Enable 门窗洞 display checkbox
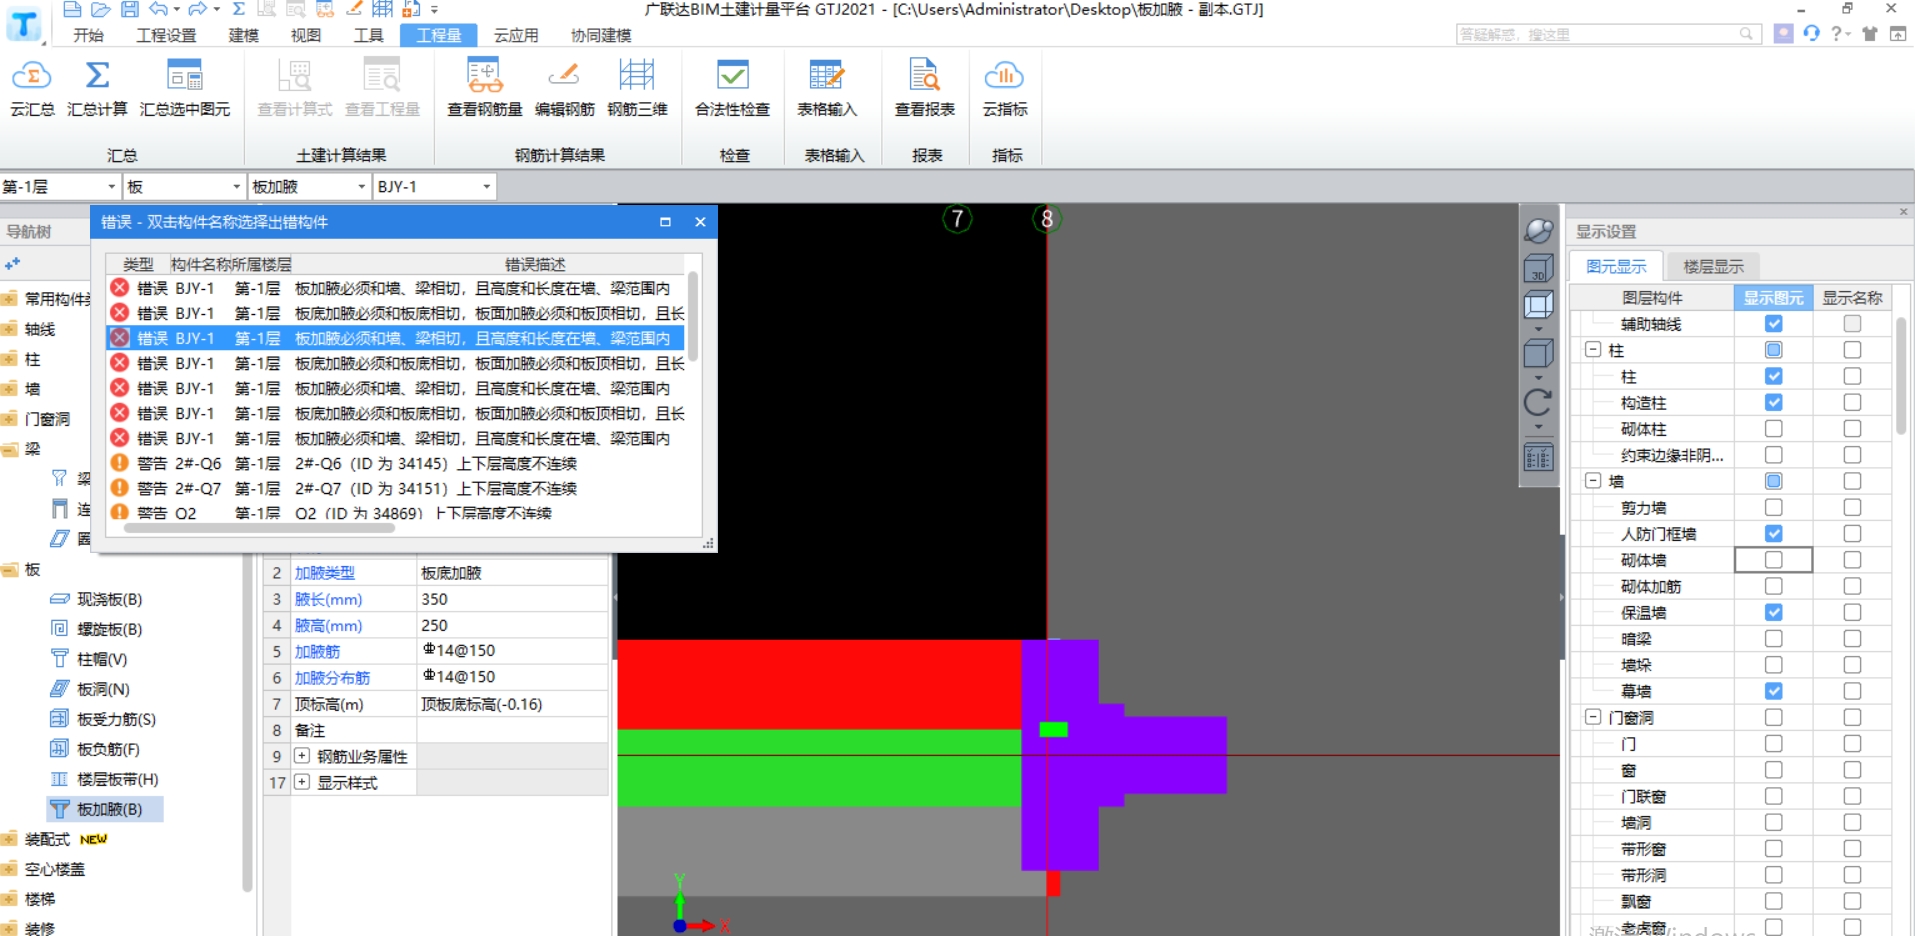This screenshot has width=1915, height=936. 1773,717
